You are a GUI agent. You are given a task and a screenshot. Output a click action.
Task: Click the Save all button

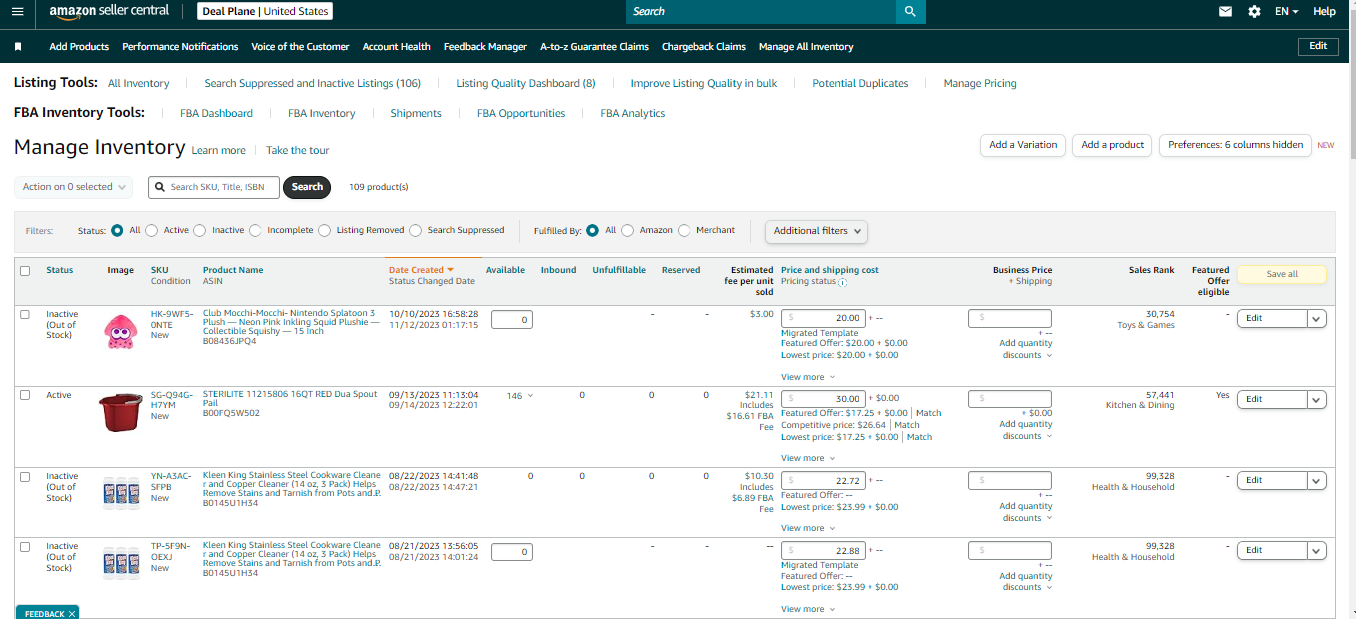1282,274
